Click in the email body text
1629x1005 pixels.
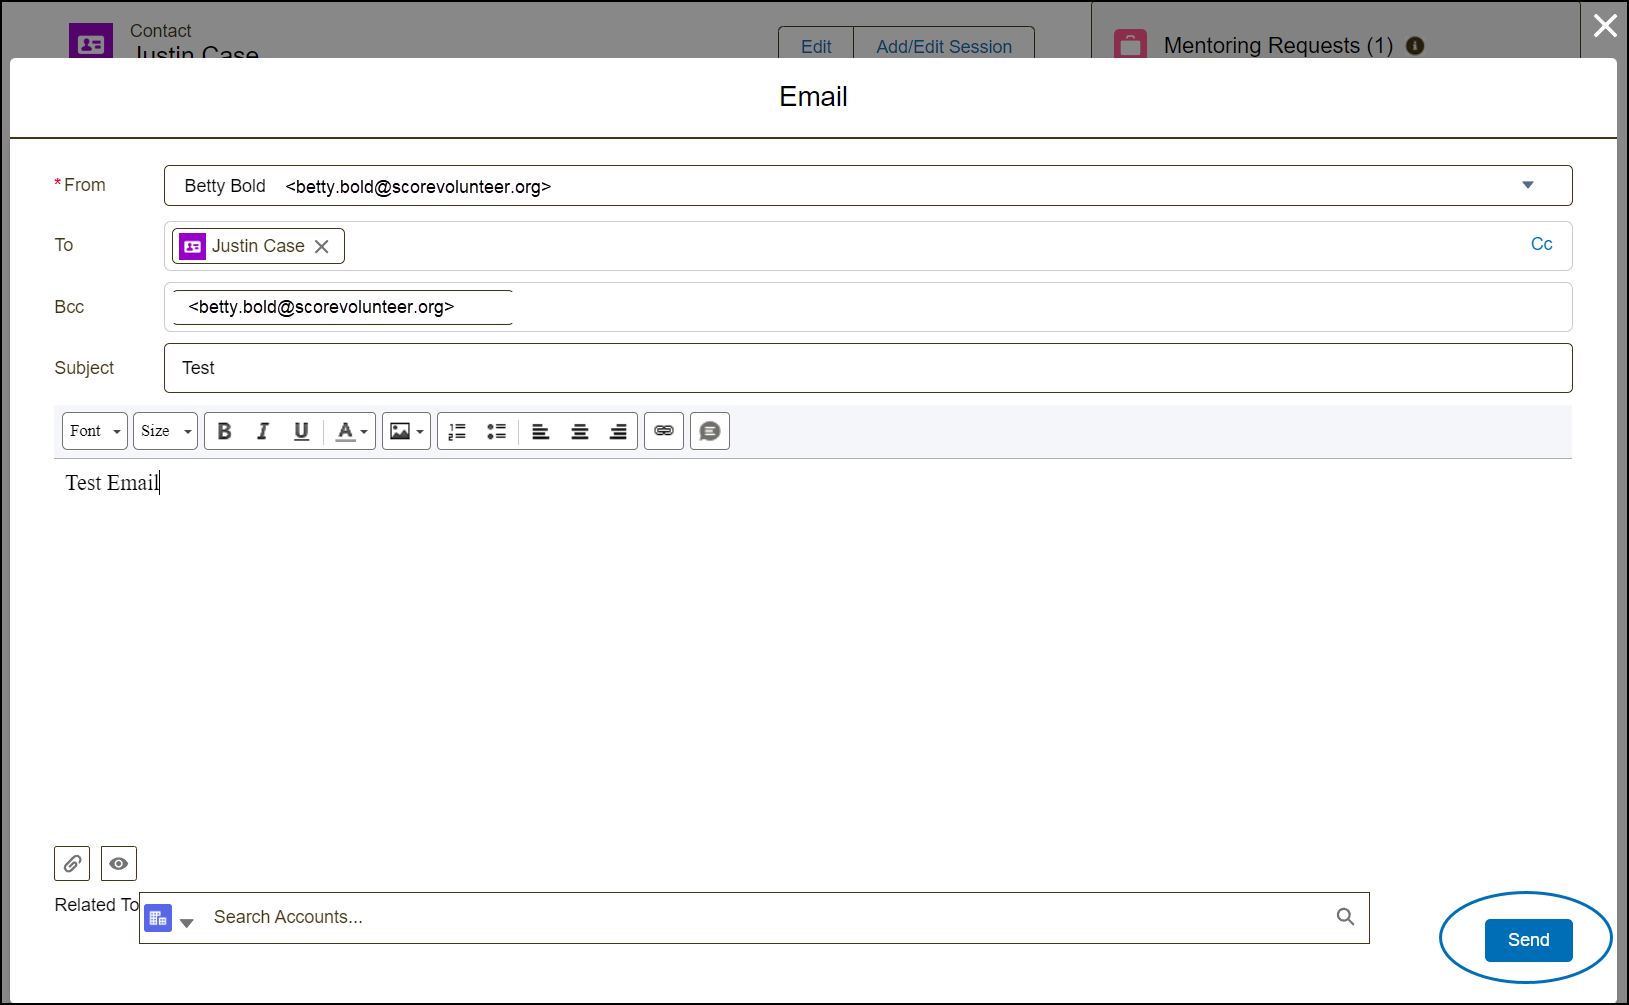coord(112,483)
